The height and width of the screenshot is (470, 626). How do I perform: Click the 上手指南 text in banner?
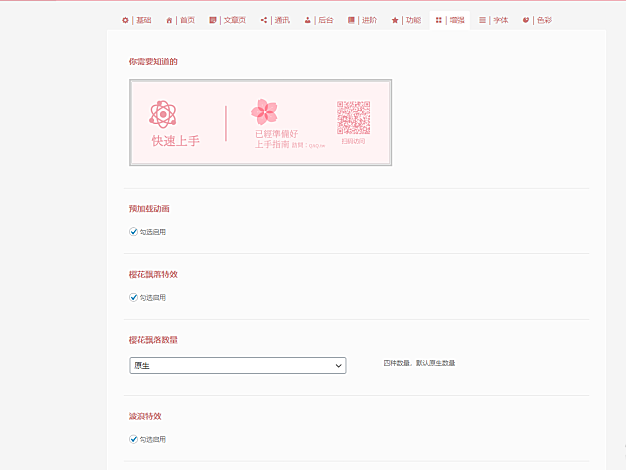click(x=272, y=145)
